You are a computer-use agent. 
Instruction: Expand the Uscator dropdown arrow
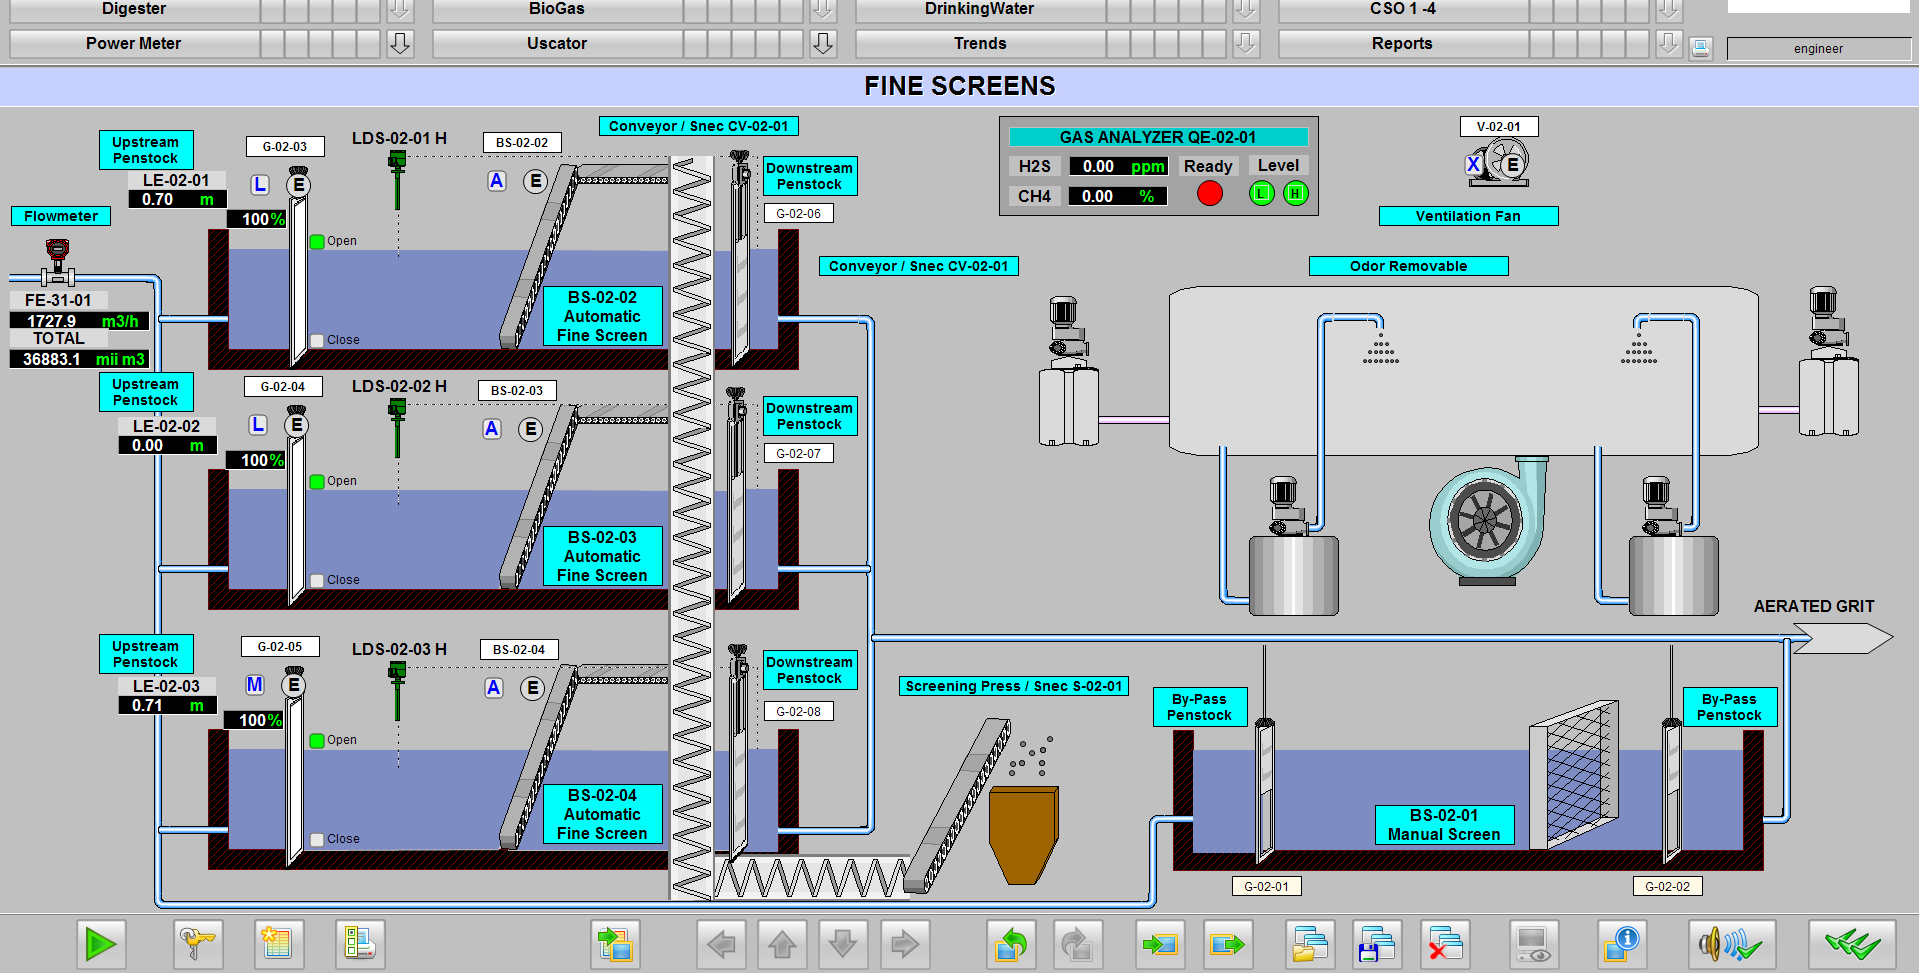click(823, 44)
